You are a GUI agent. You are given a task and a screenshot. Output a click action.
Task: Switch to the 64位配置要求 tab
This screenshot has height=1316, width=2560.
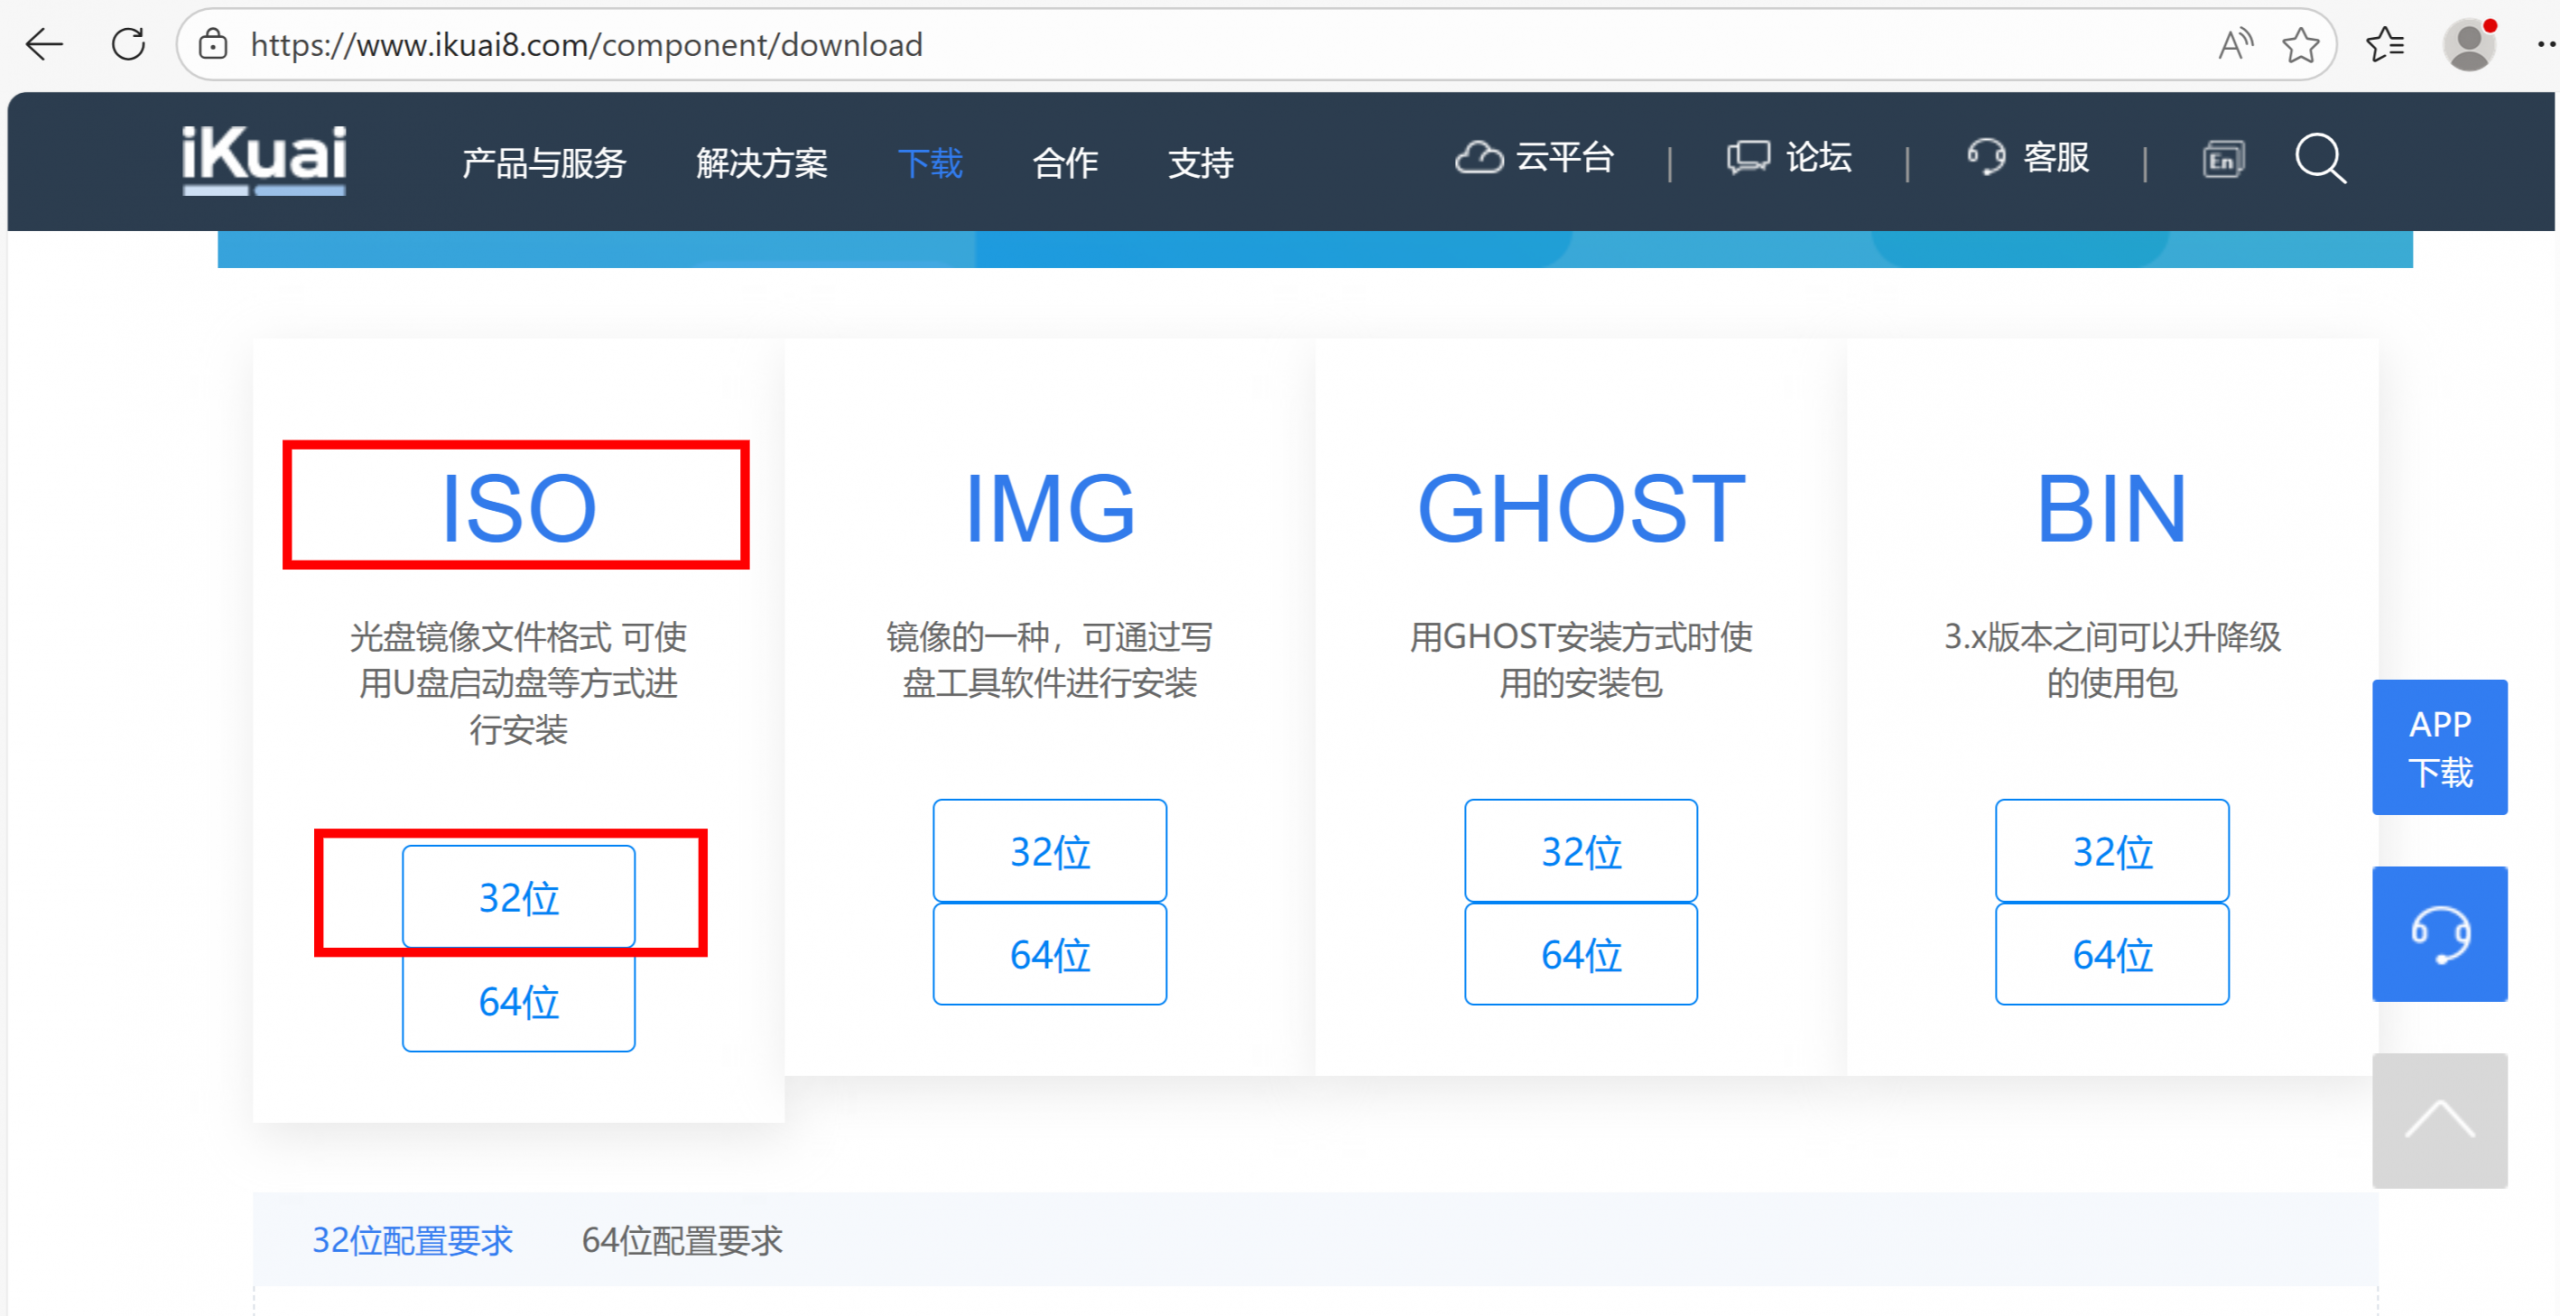682,1240
